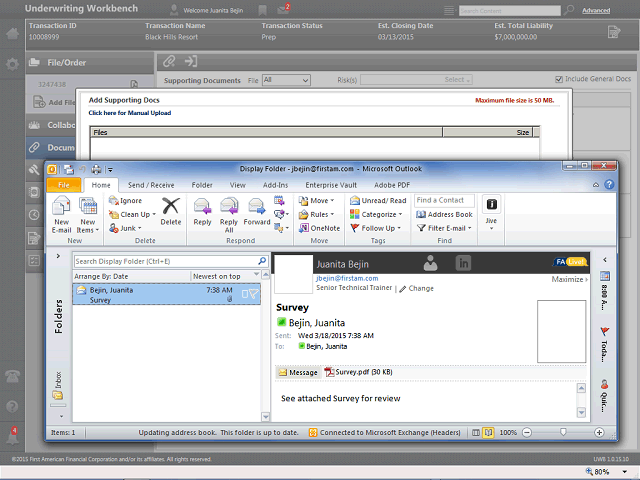The image size is (640, 480).
Task: Click Outlook Help question mark icon
Action: 609,184
